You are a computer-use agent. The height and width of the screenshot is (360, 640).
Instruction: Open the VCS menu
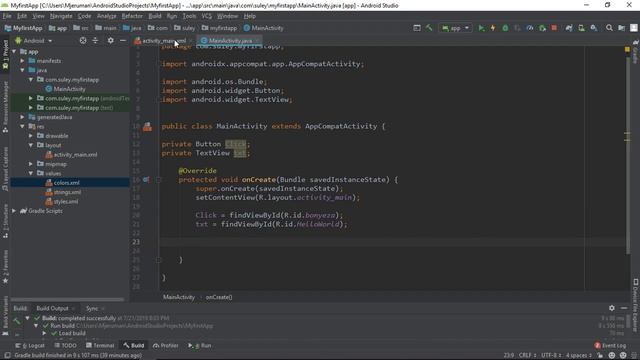(207, 16)
